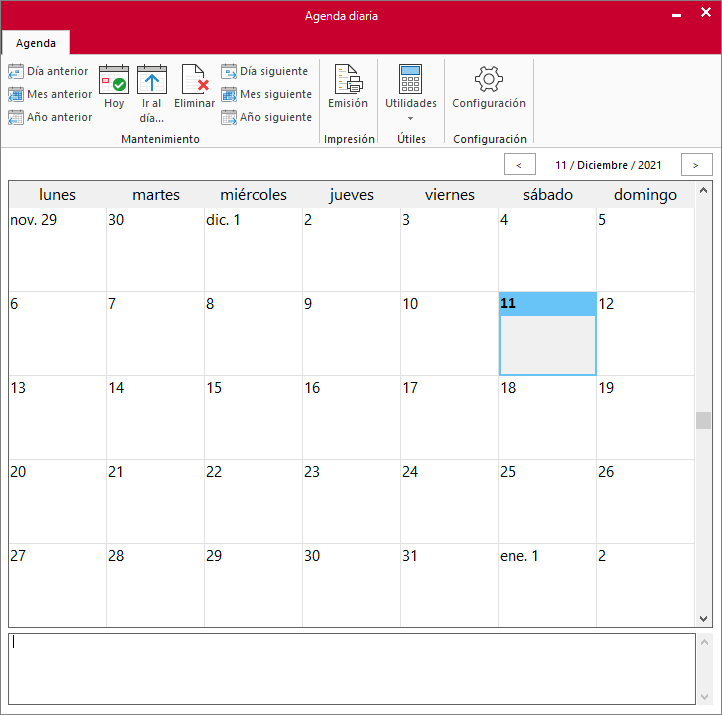Viewport: 722px width, 715px height.
Task: Click the notes text area
Action: pos(352,668)
